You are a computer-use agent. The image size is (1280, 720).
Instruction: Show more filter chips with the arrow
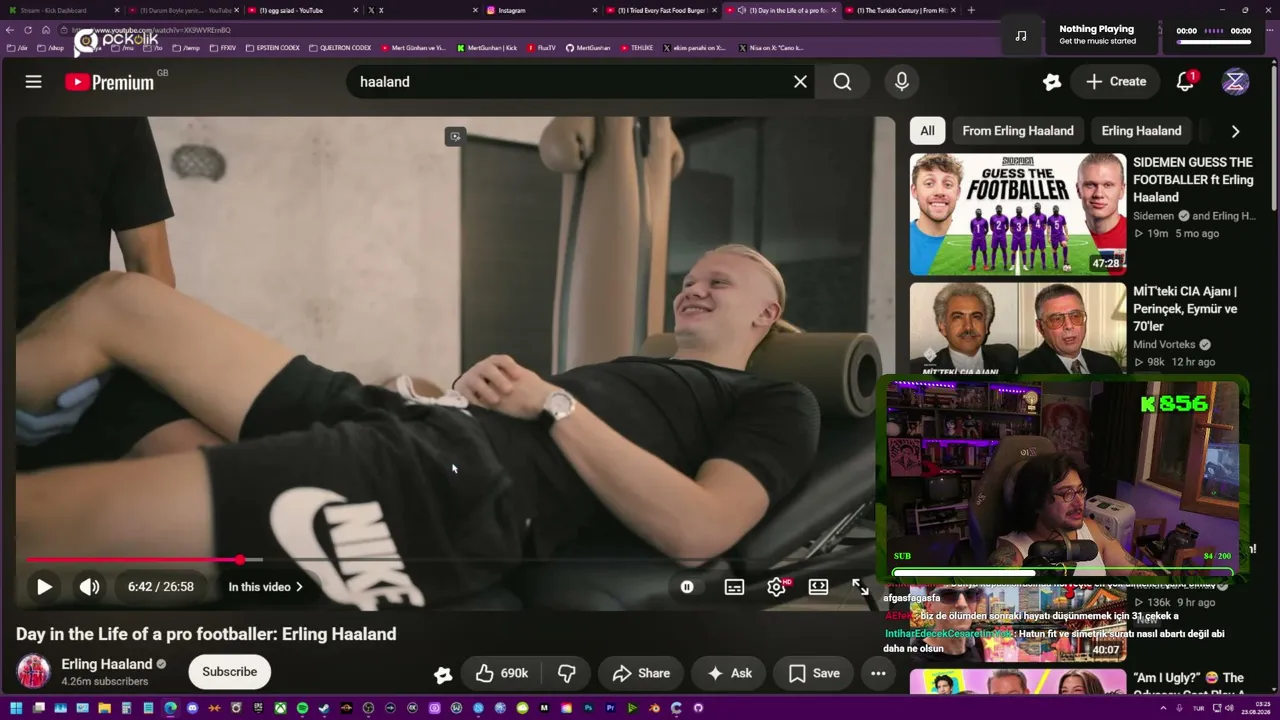point(1235,131)
